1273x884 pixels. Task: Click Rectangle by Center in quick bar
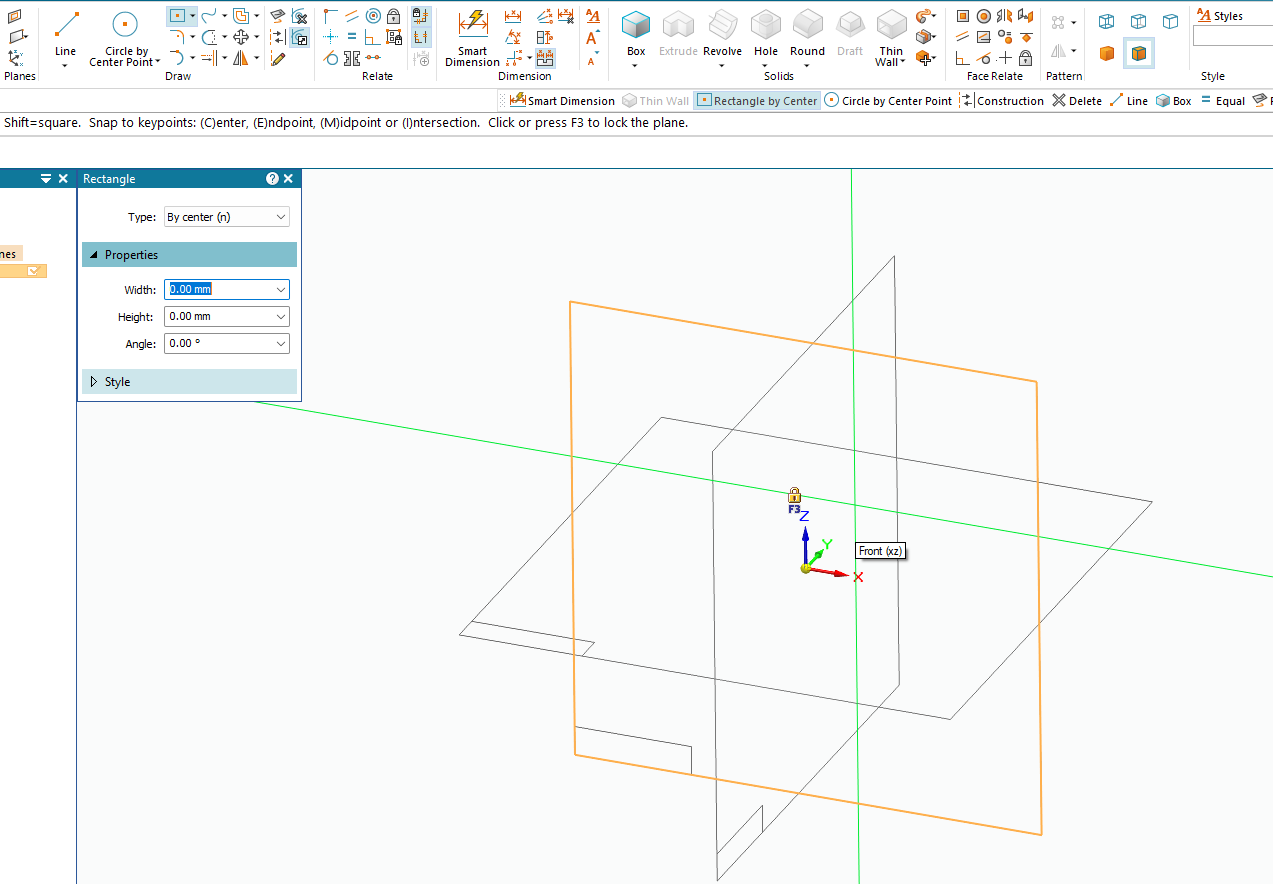click(757, 101)
